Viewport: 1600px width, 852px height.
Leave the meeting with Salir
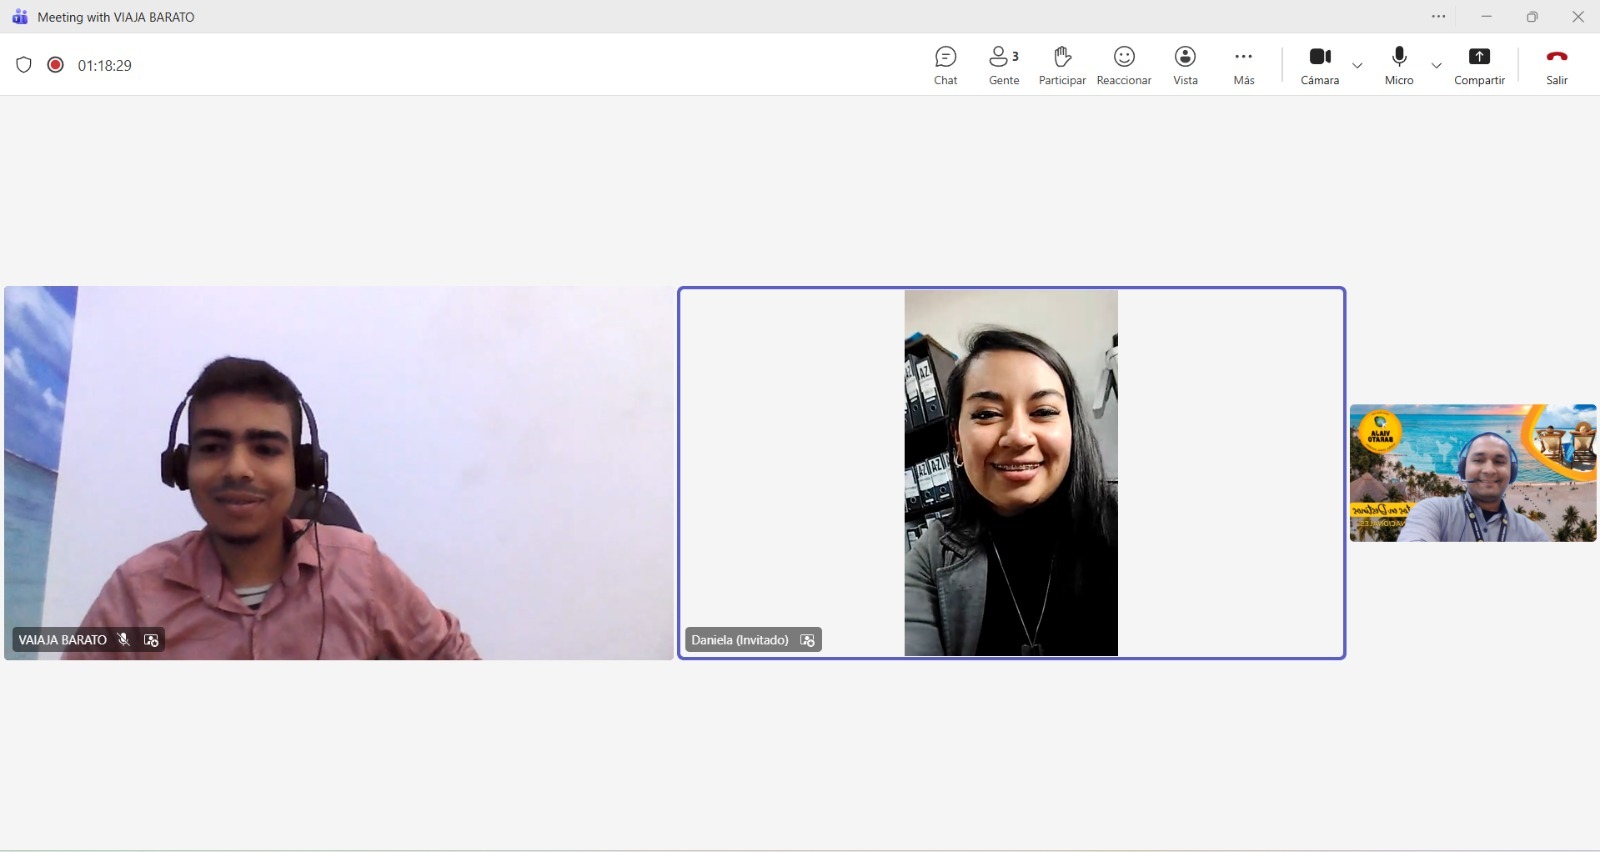[1556, 65]
